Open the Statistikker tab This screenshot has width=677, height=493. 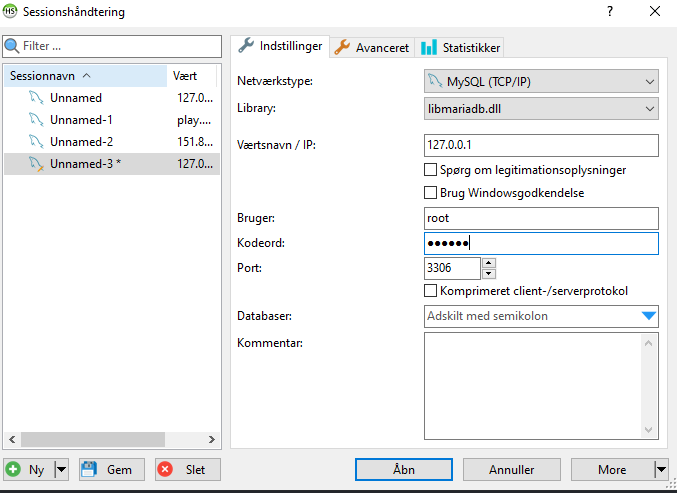tap(460, 47)
